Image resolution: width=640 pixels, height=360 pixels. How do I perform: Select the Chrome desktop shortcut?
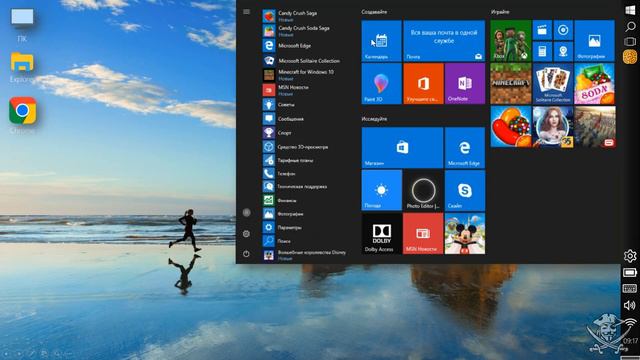pos(22,115)
